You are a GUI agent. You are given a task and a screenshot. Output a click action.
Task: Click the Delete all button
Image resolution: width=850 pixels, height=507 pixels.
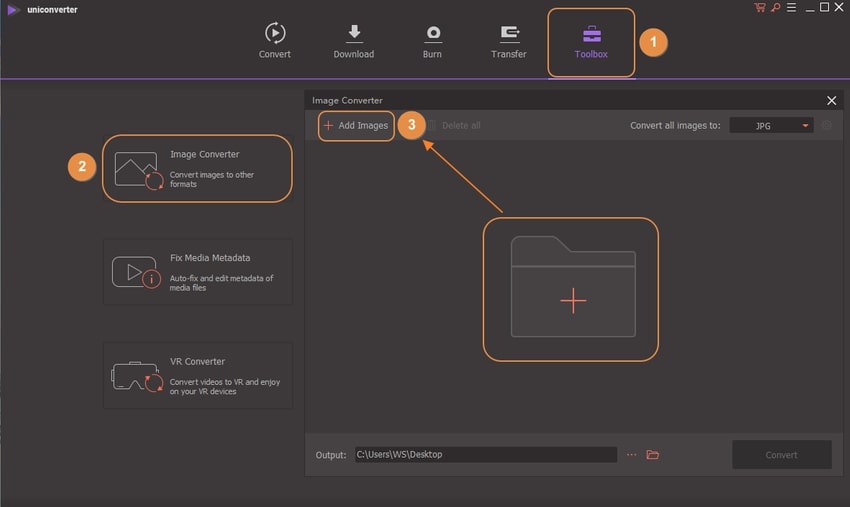[x=455, y=126]
